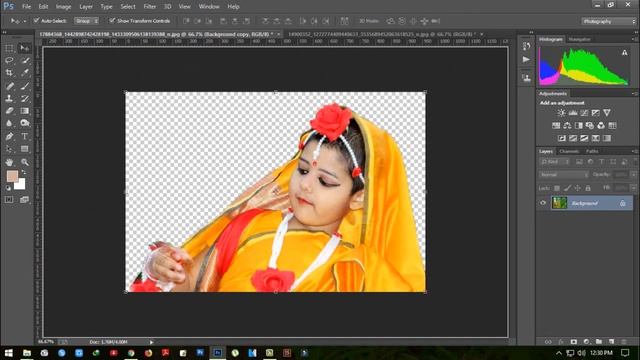Select the Pen tool

[x=9, y=136]
